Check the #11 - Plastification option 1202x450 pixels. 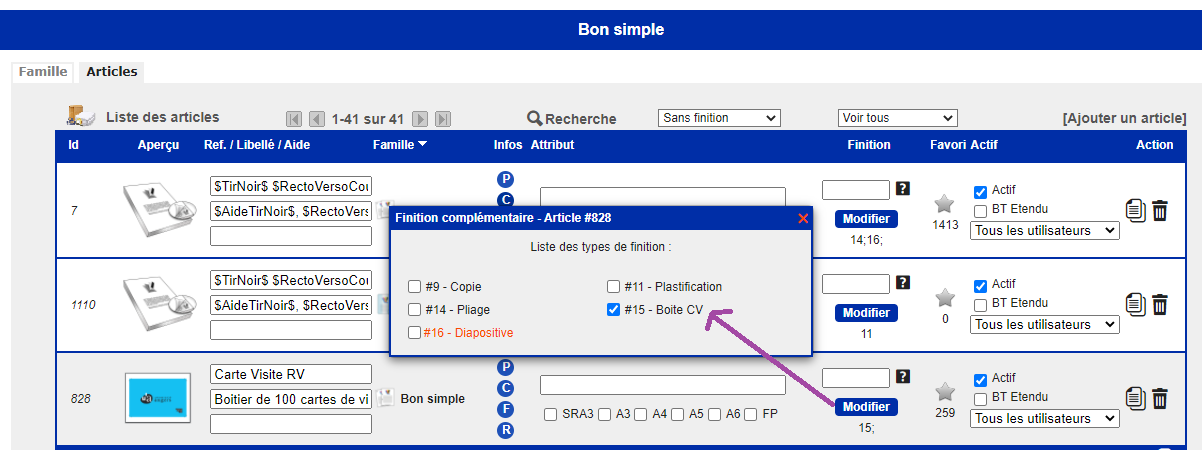[614, 287]
